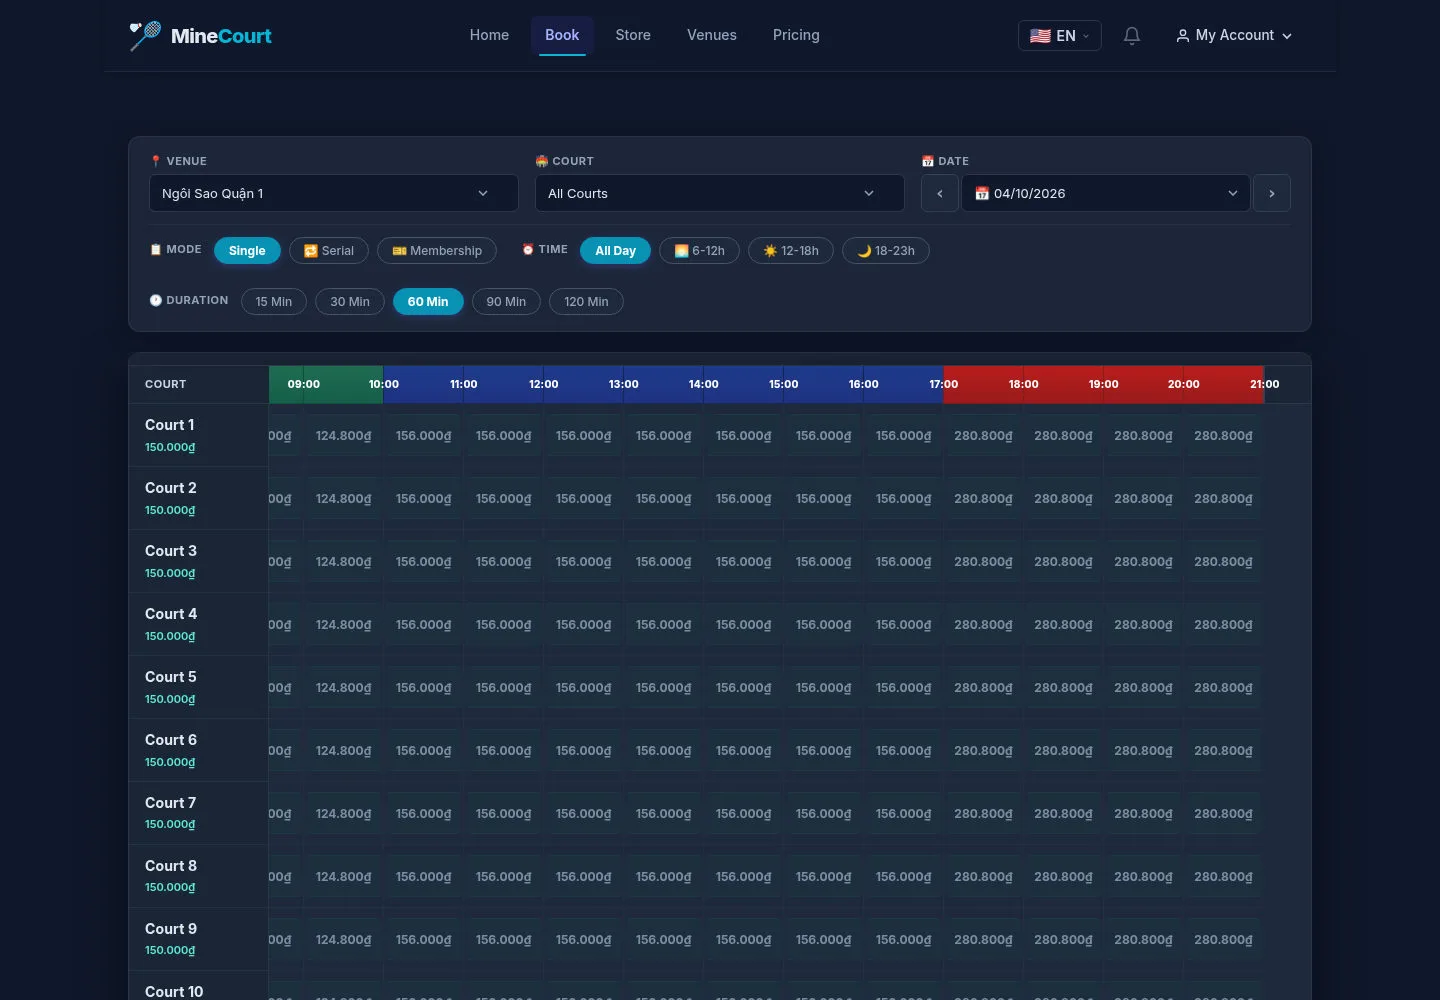
Task: Open the All Courts dropdown
Action: click(720, 193)
